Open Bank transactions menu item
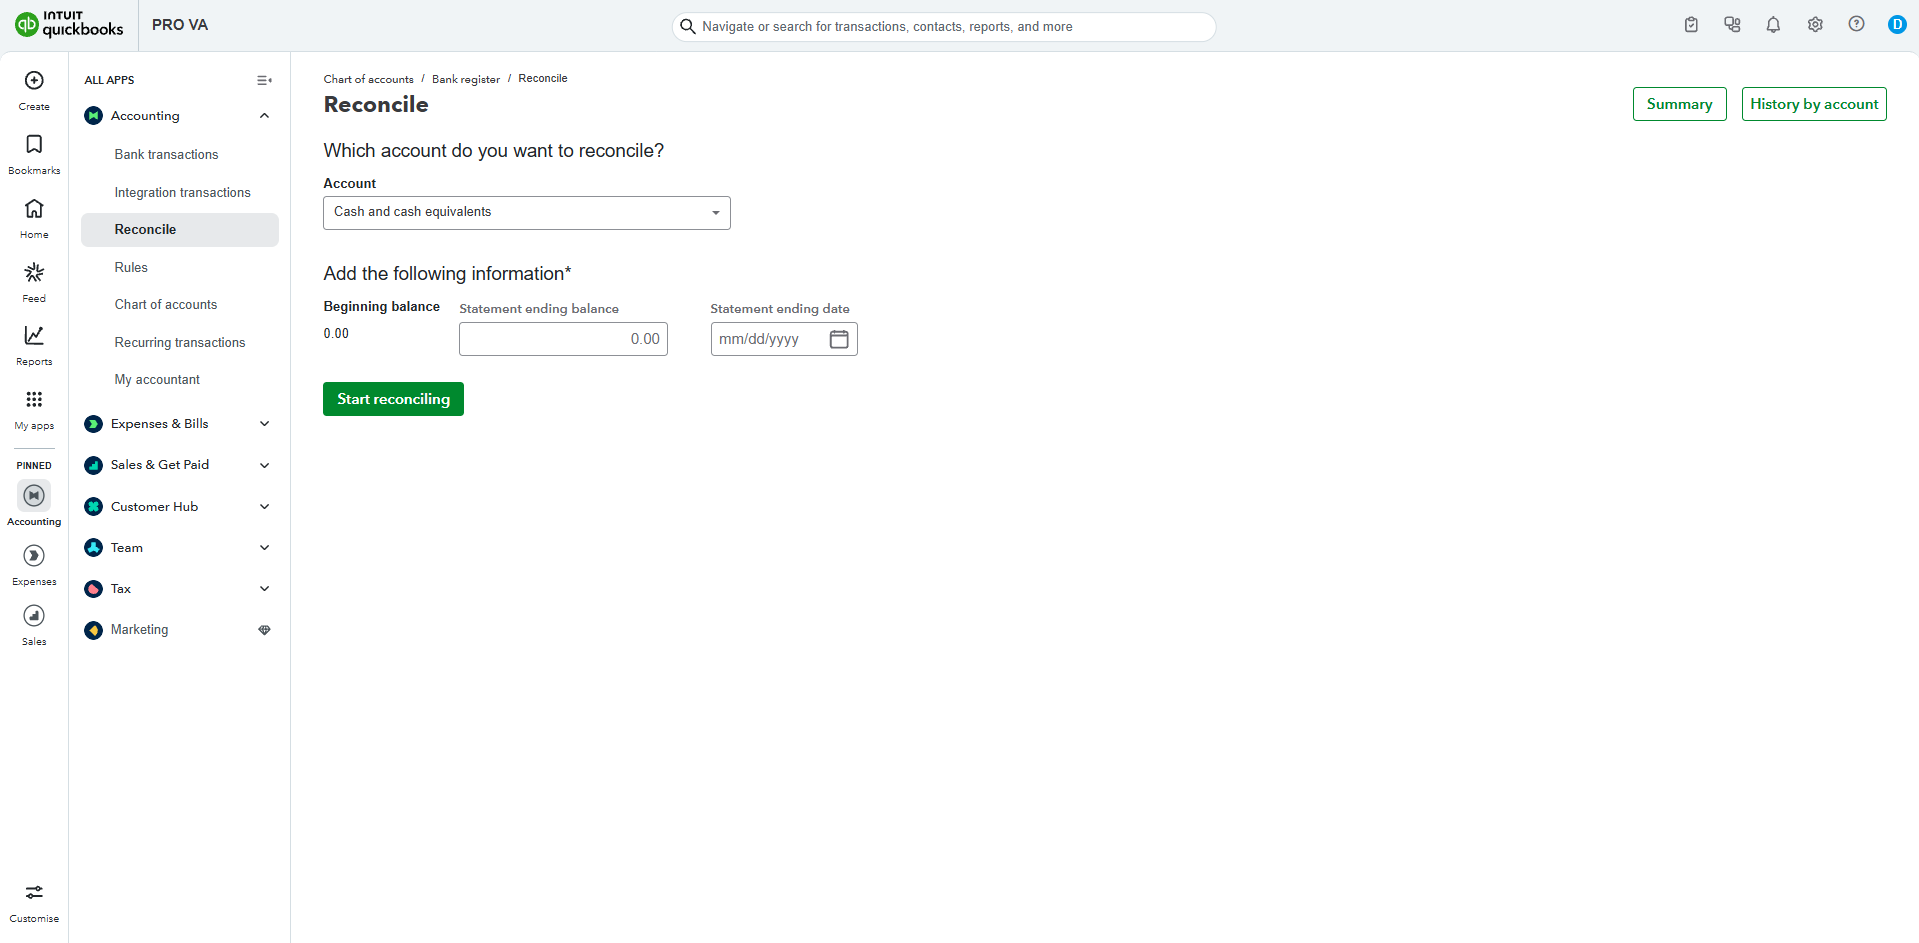1919x943 pixels. point(166,155)
